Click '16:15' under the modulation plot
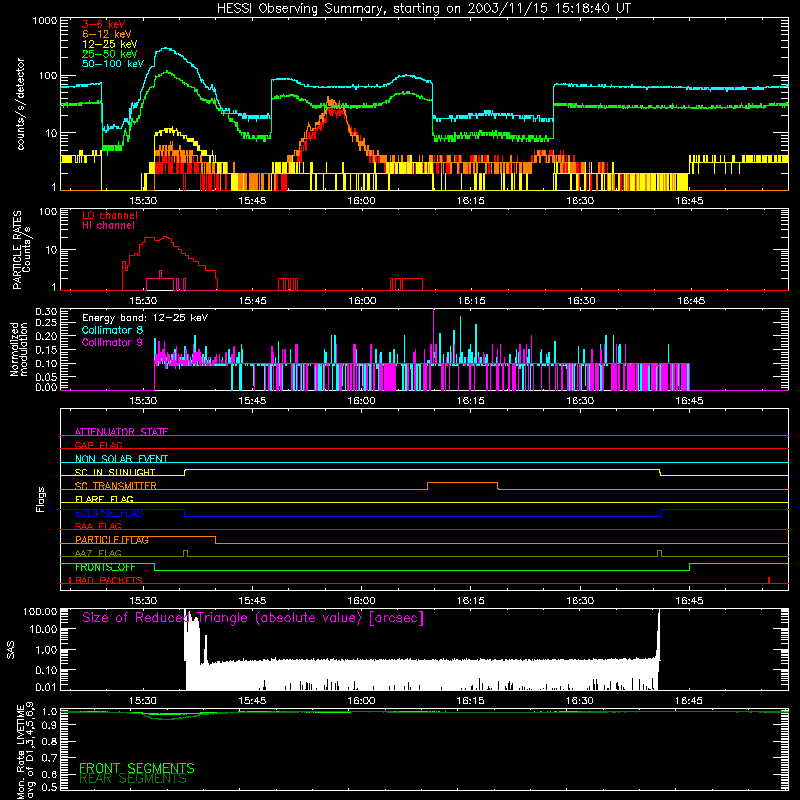This screenshot has width=800, height=800. point(470,401)
